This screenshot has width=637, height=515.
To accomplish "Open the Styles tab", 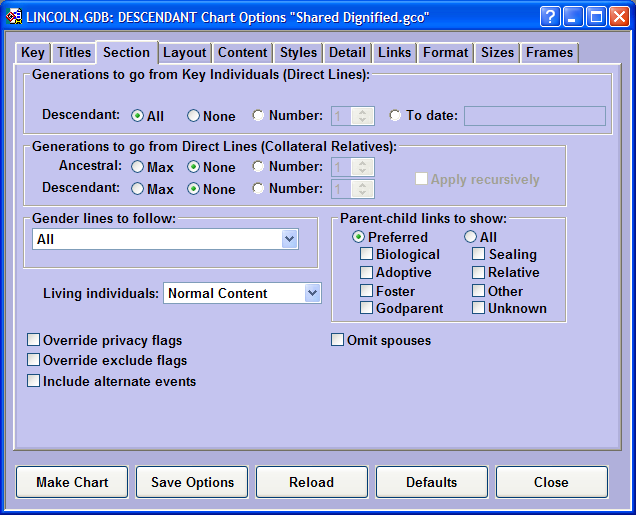I will pos(298,53).
